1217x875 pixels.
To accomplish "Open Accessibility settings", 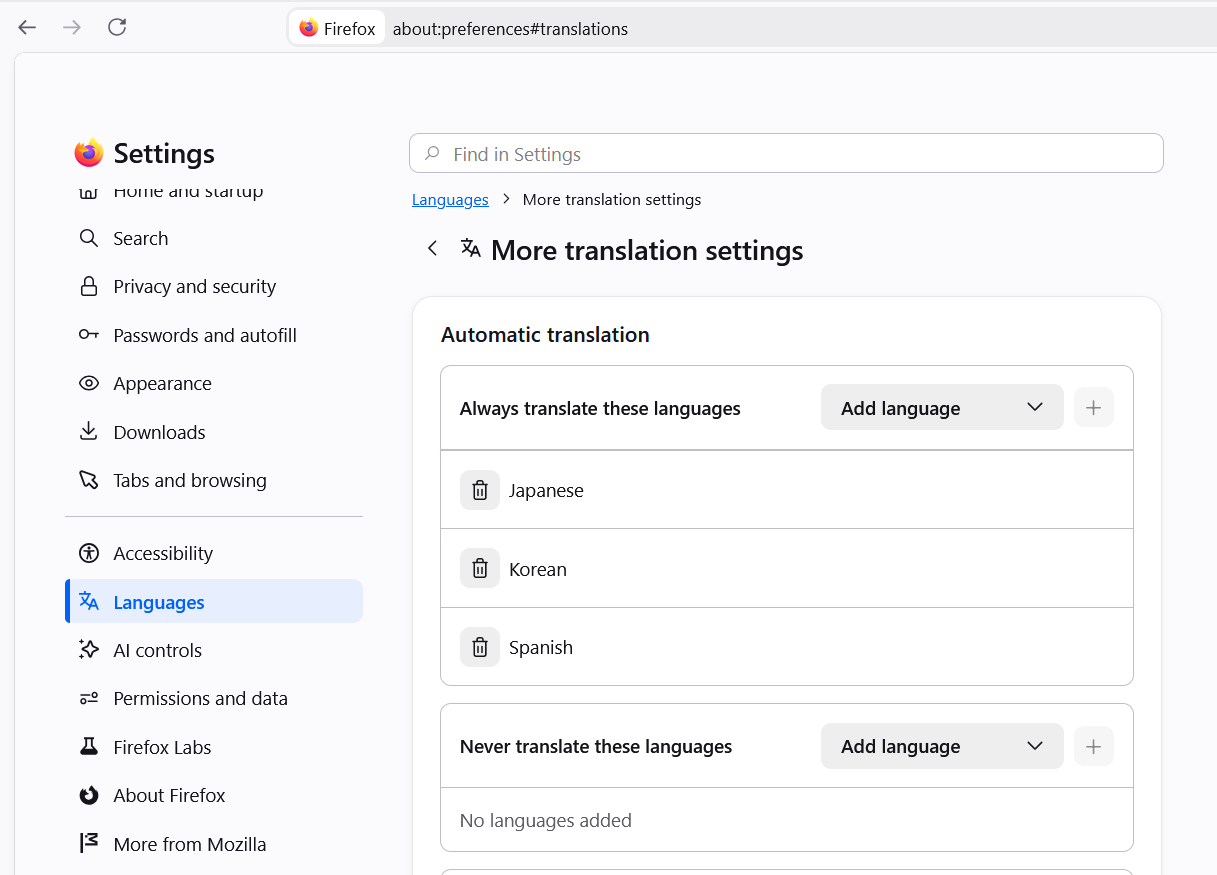I will pyautogui.click(x=214, y=553).
